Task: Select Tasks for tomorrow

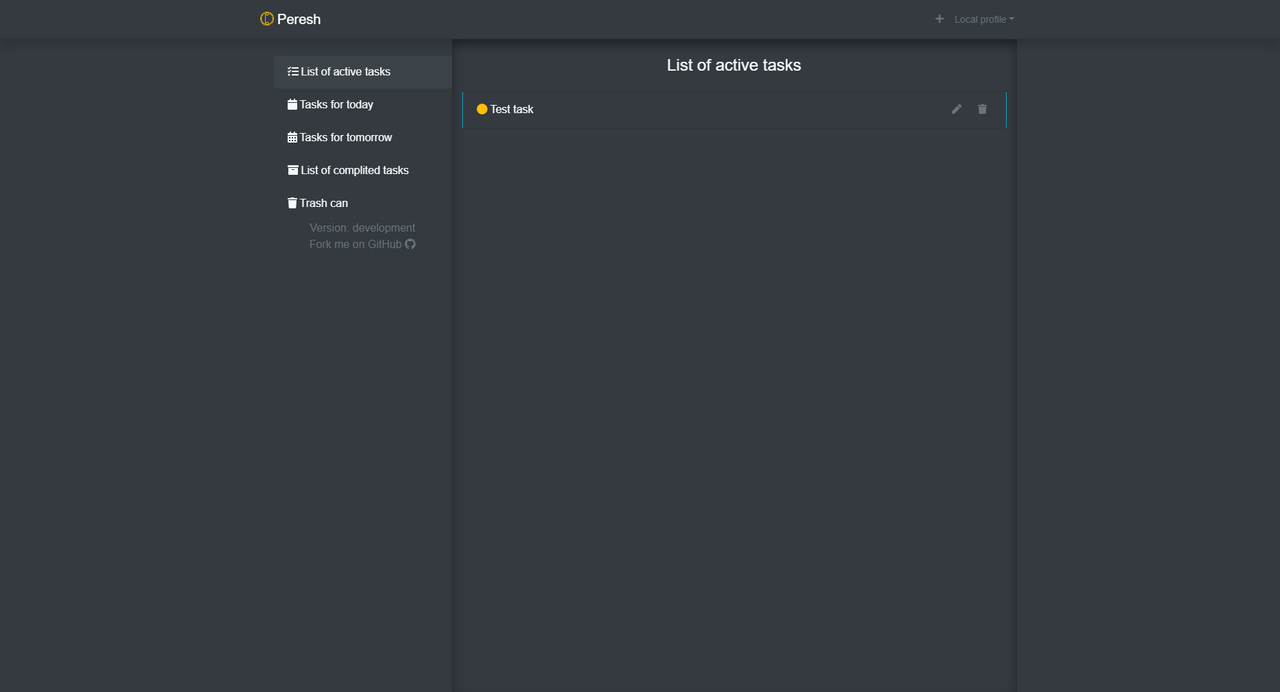Action: tap(346, 138)
